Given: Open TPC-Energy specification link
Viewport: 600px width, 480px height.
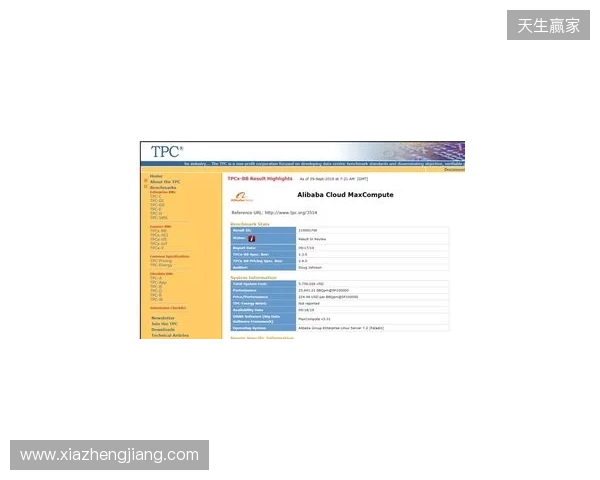Looking at the screenshot, I should coord(161,265).
